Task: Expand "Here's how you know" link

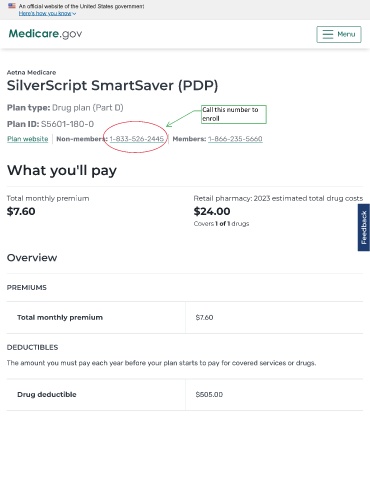Action: (x=45, y=13)
